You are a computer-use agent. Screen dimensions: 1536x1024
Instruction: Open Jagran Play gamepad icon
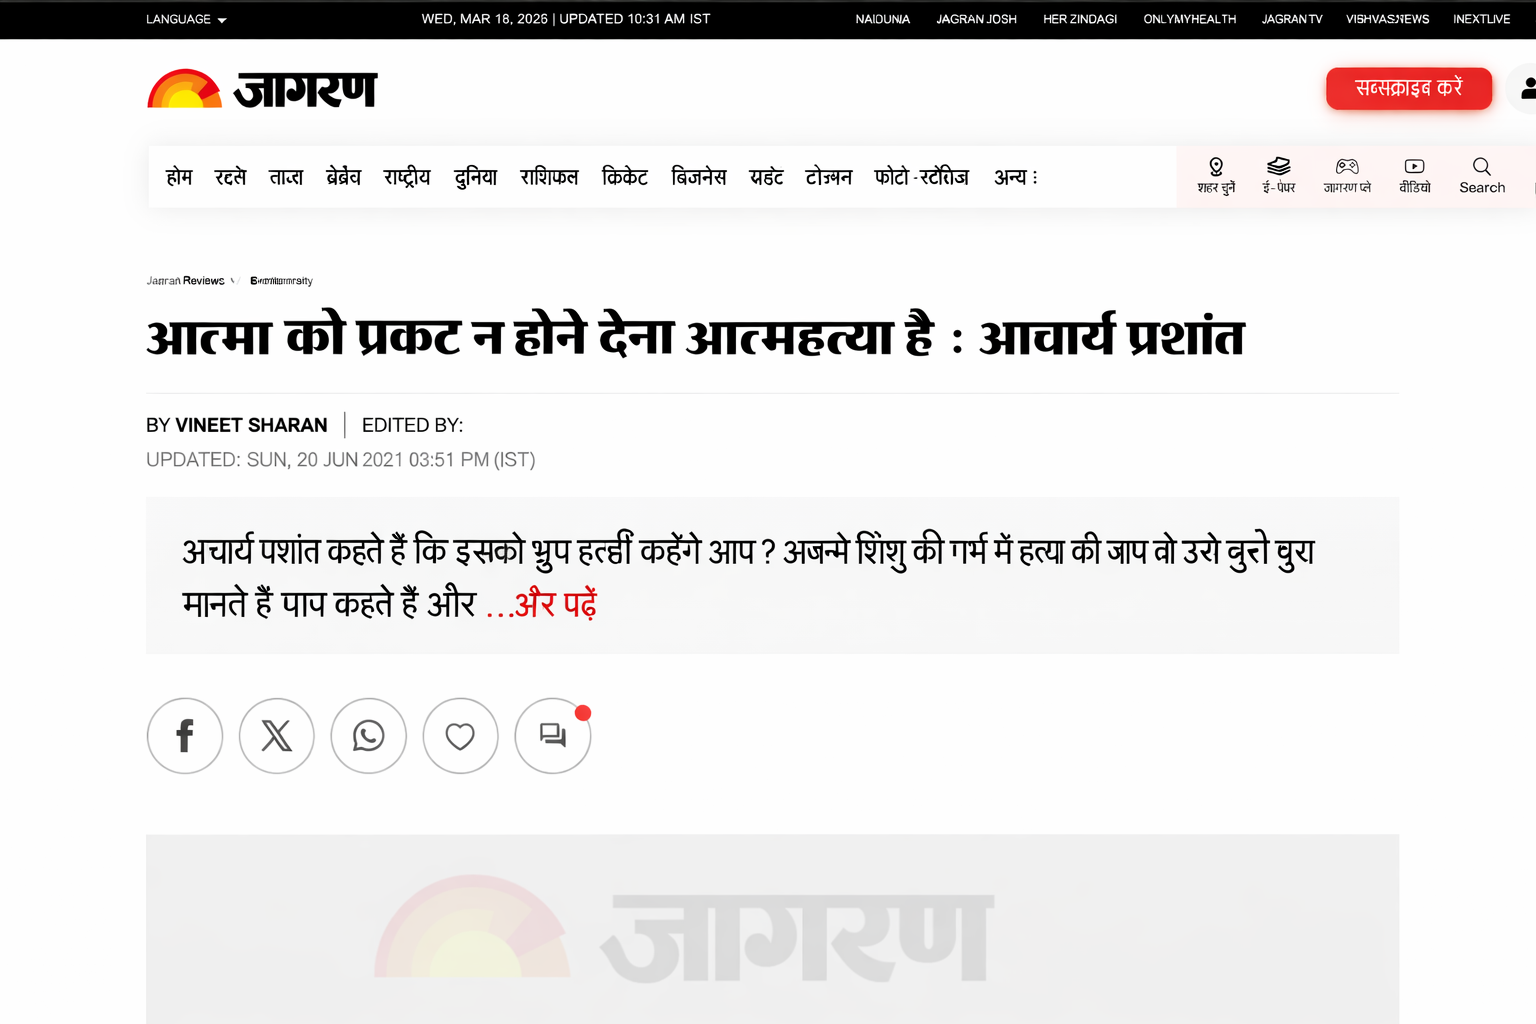coord(1347,167)
